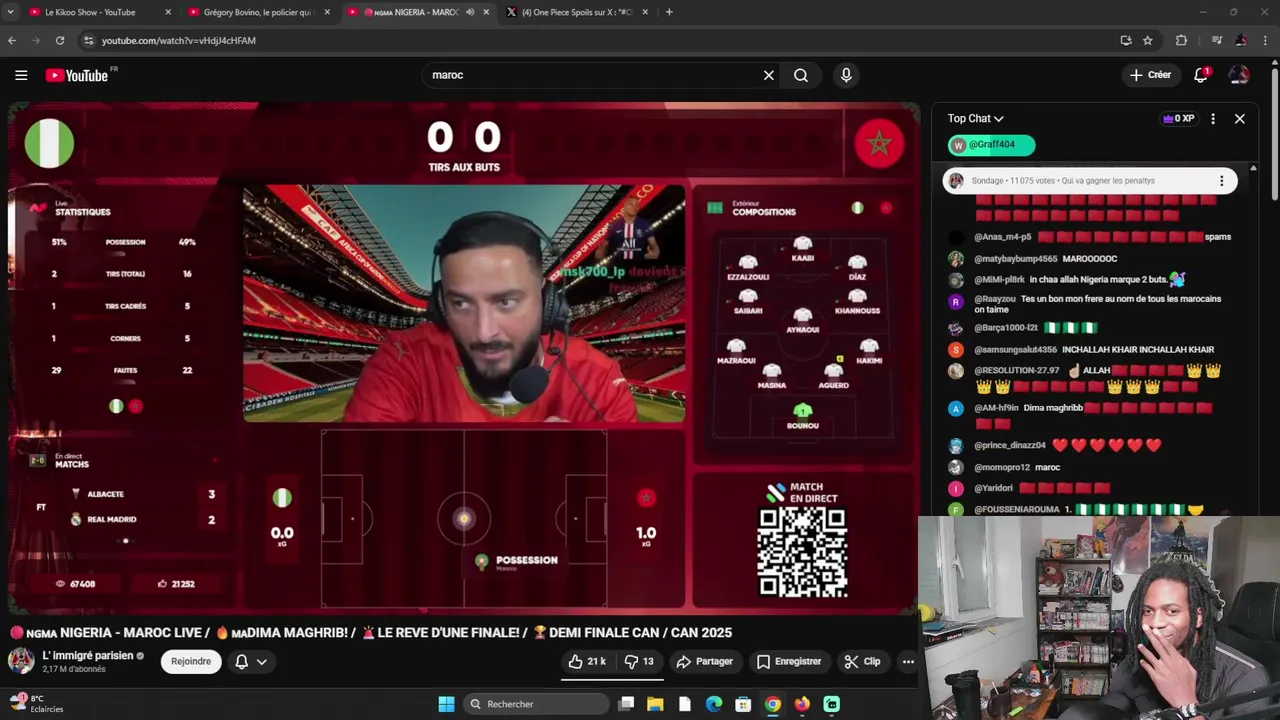
Task: Start voice search with the microphone
Action: pyautogui.click(x=846, y=75)
